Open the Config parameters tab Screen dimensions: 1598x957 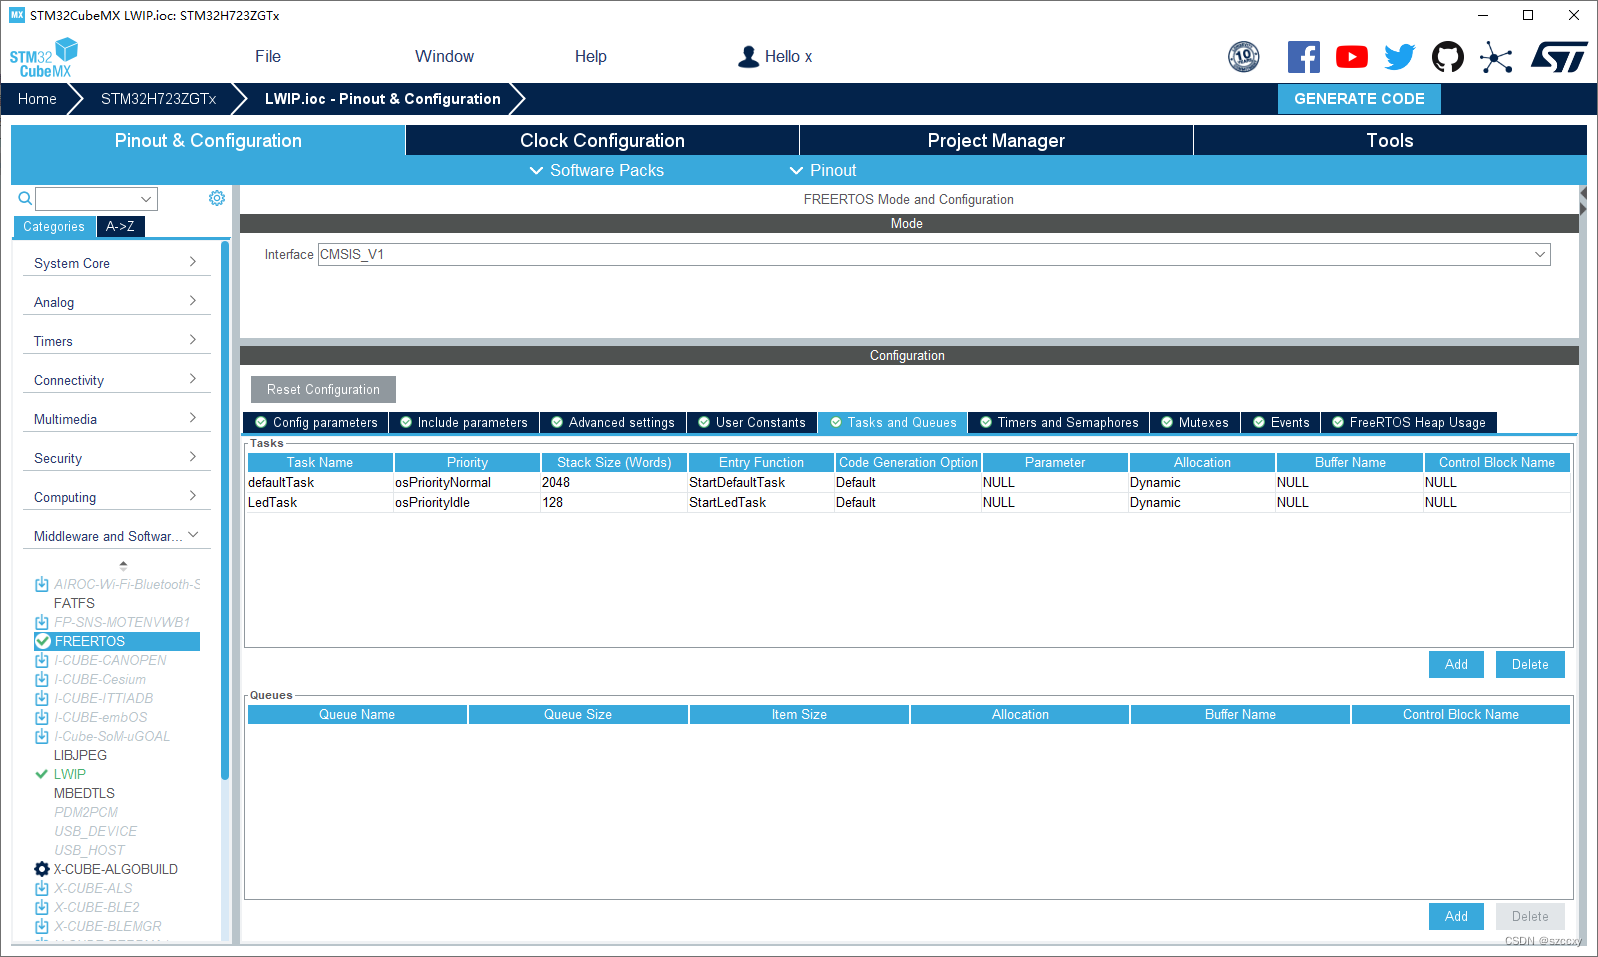tap(316, 423)
